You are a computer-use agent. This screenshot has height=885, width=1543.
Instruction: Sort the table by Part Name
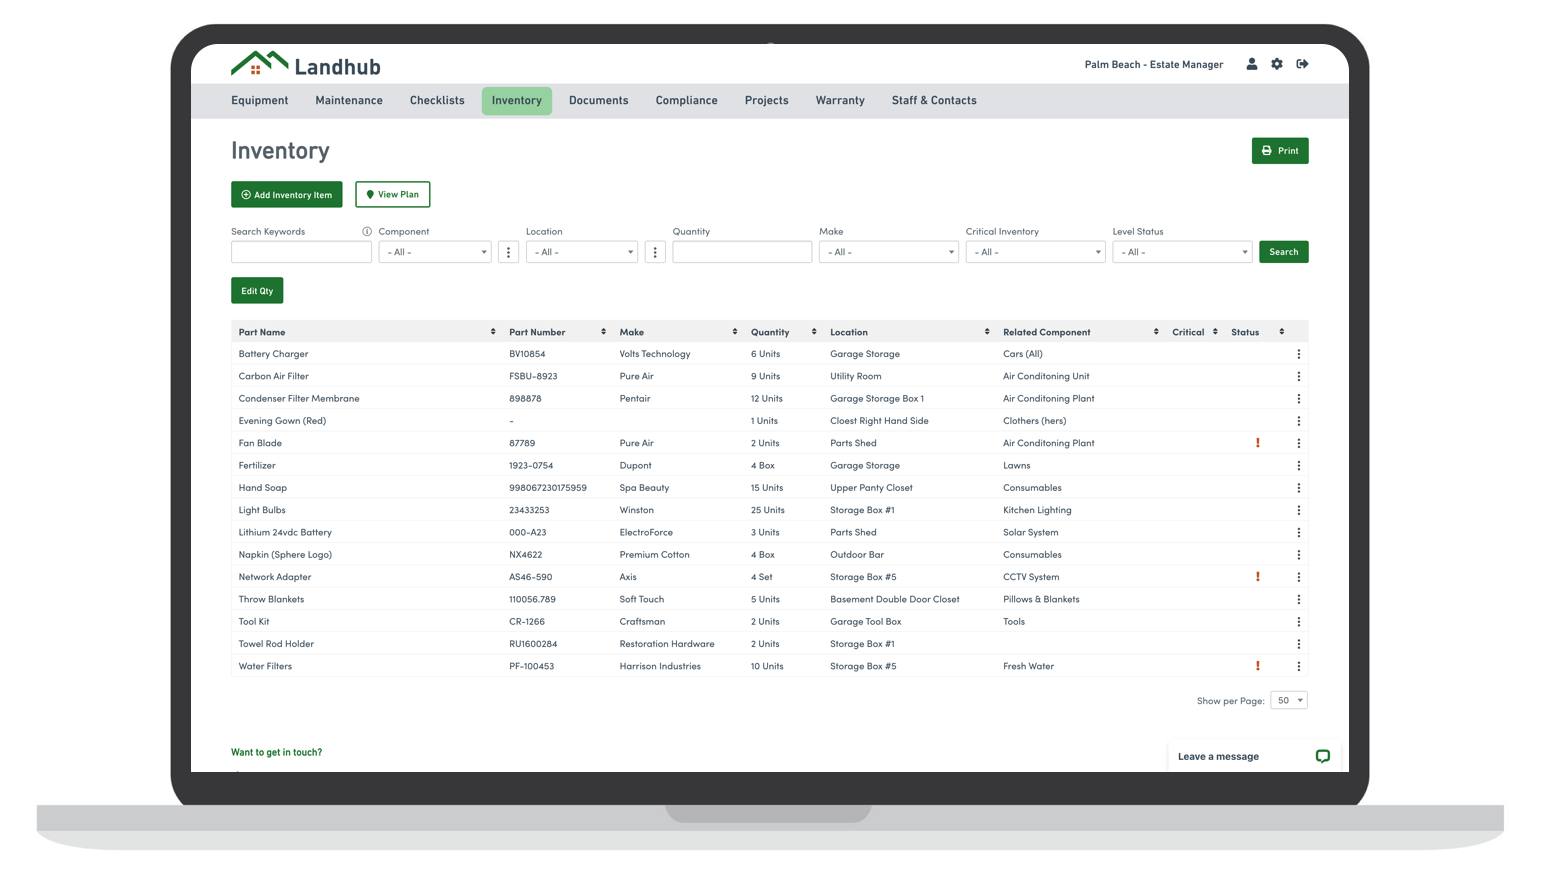[x=493, y=332]
